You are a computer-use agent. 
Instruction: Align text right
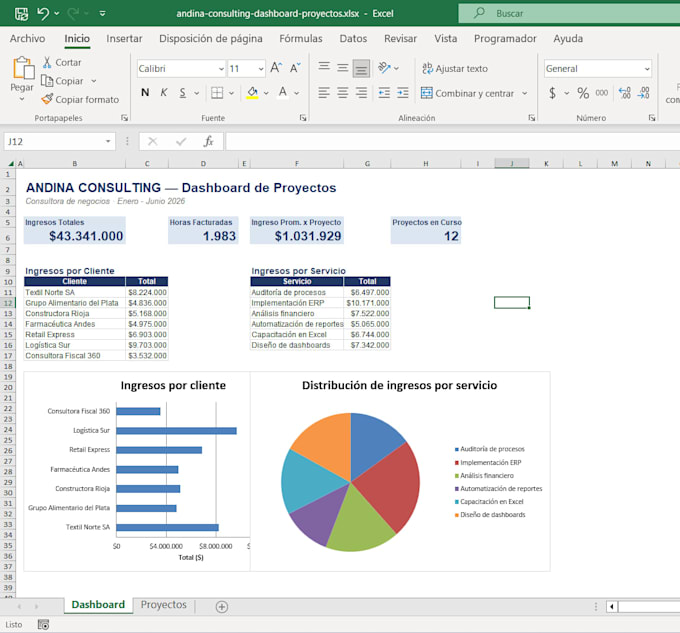click(x=361, y=93)
